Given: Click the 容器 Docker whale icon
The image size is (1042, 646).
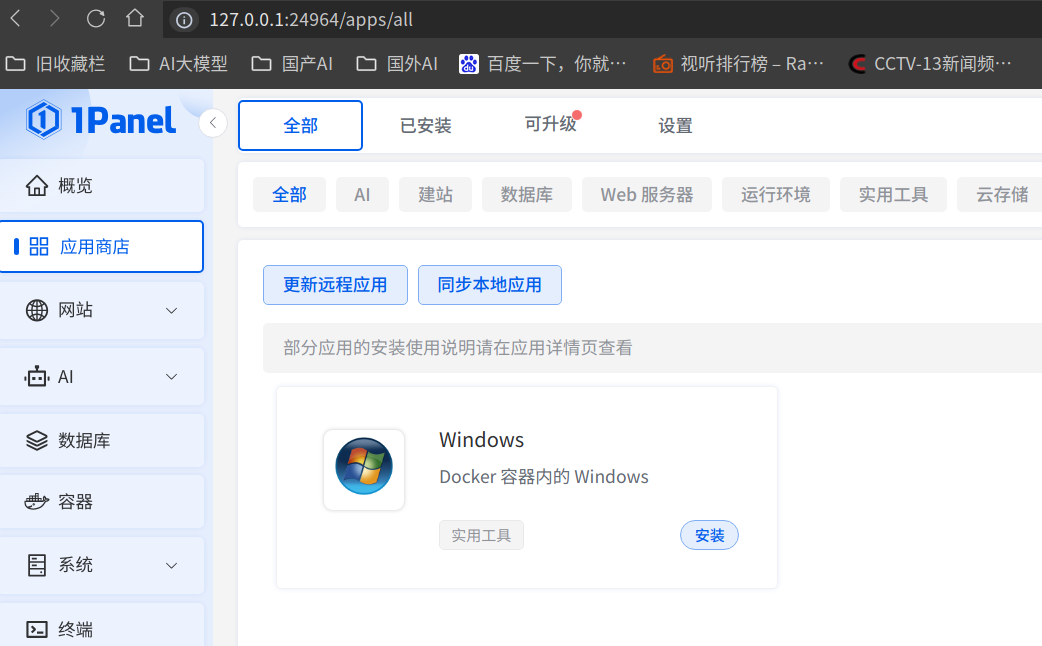Looking at the screenshot, I should tap(37, 501).
